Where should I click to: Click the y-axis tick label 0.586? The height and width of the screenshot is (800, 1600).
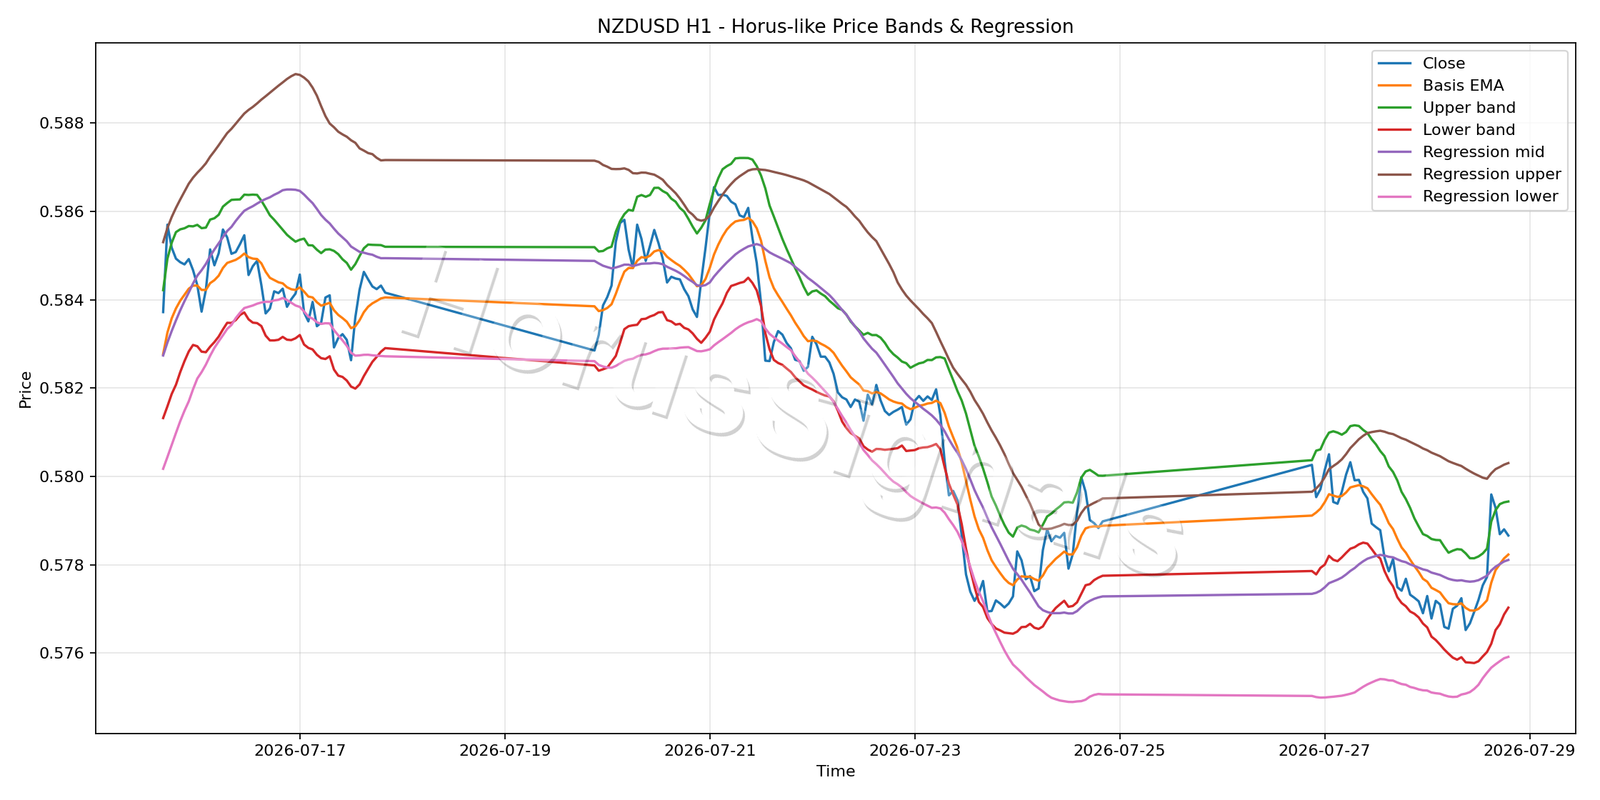[x=62, y=212]
